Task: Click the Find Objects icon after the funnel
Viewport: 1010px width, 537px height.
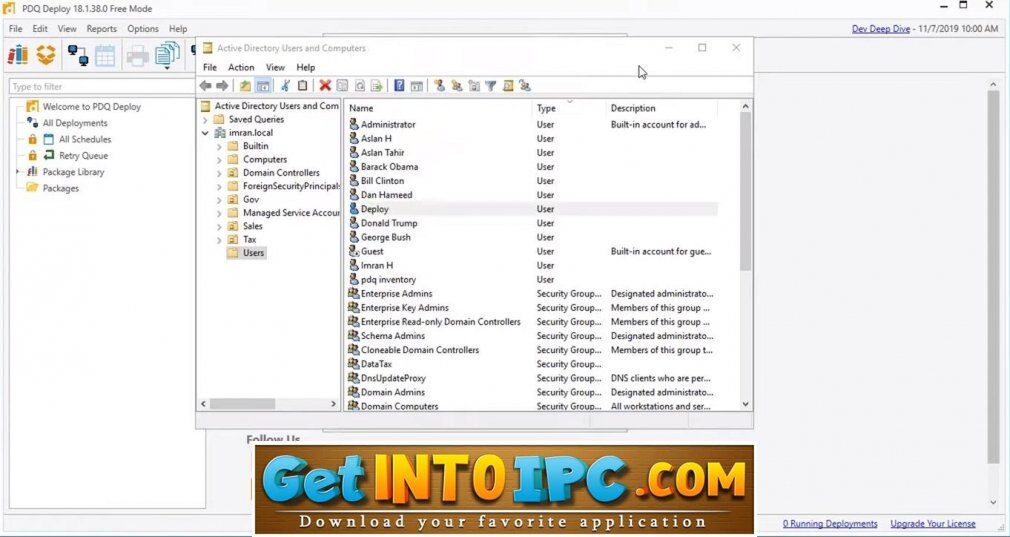Action: [x=508, y=86]
